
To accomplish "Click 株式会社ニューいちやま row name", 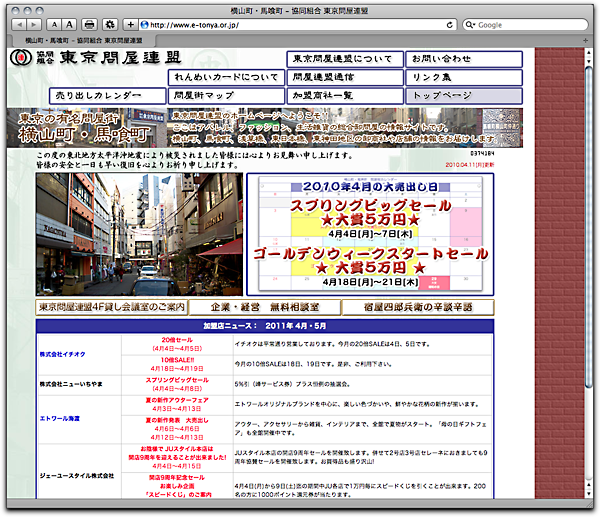I will tap(71, 384).
